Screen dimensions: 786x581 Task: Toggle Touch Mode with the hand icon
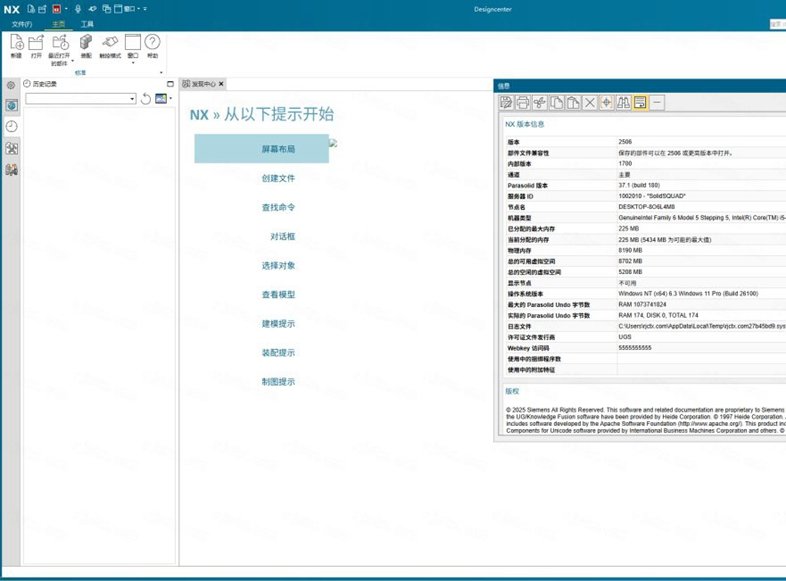[110, 43]
